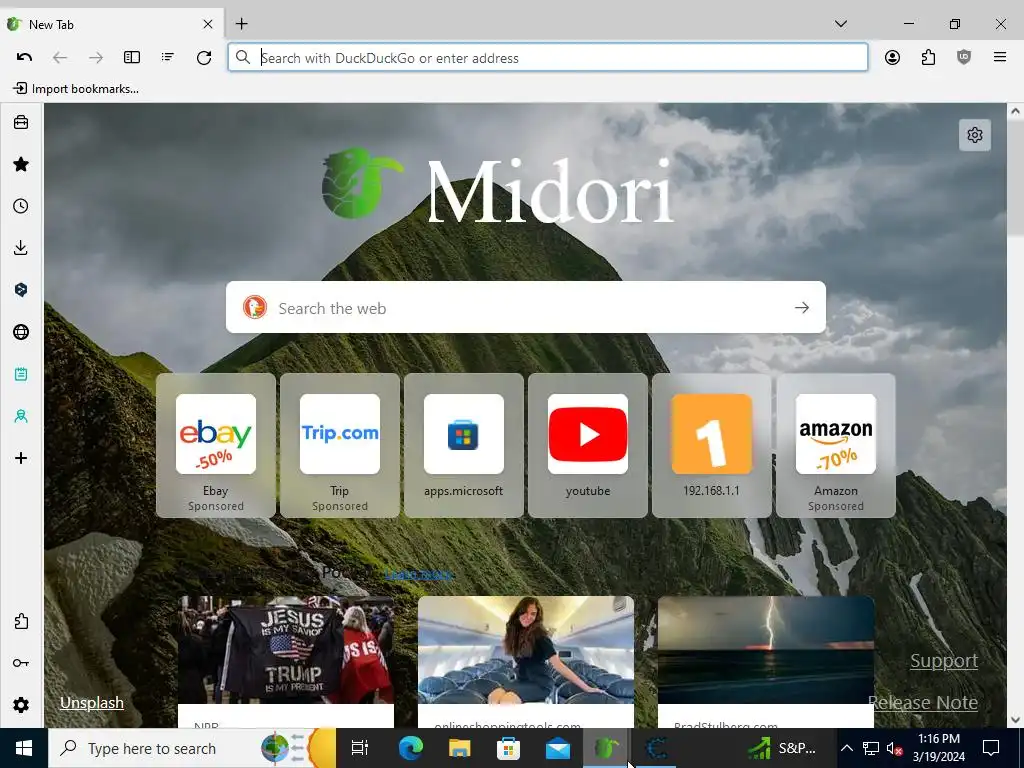Open history clock in sidebar
1024x768 pixels.
21,206
